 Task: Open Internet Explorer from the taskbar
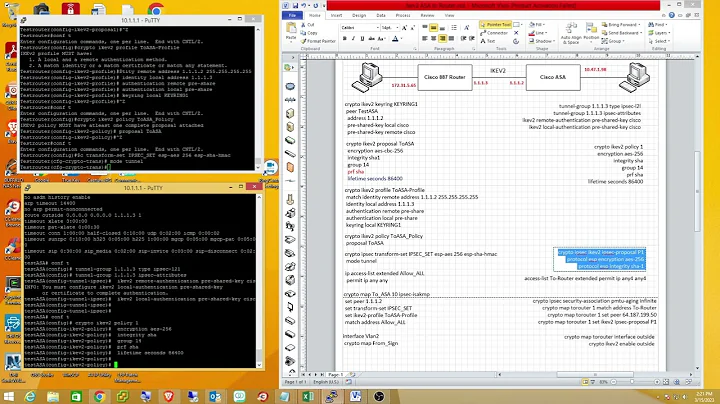[30, 396]
